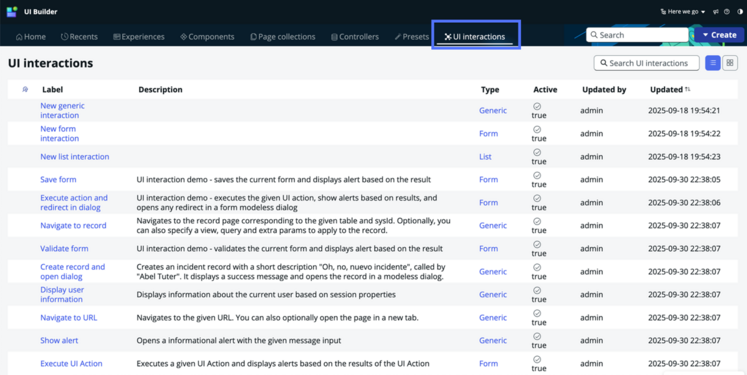Screen dimensions: 747x375
Task: Switch to list view layout
Action: tap(713, 63)
